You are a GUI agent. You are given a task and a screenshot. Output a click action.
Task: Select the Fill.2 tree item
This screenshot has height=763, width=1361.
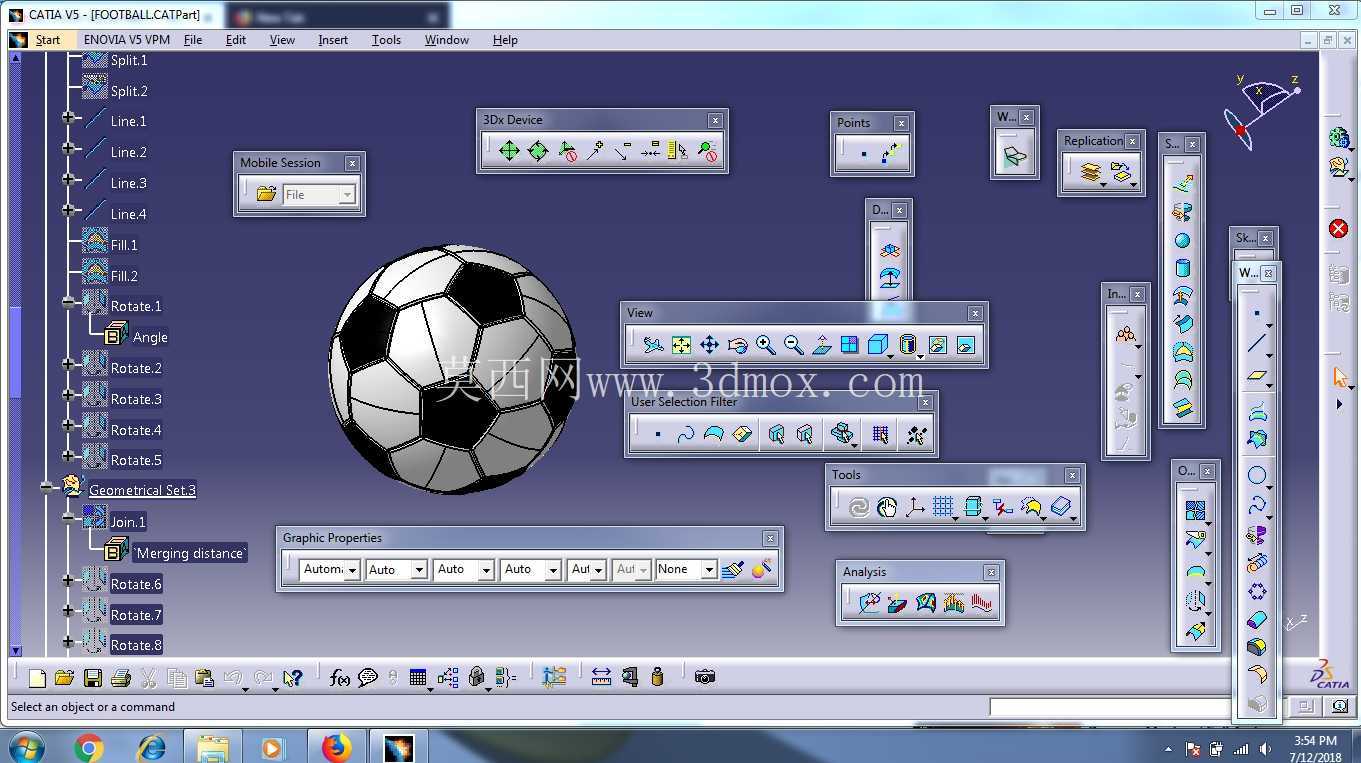click(124, 276)
